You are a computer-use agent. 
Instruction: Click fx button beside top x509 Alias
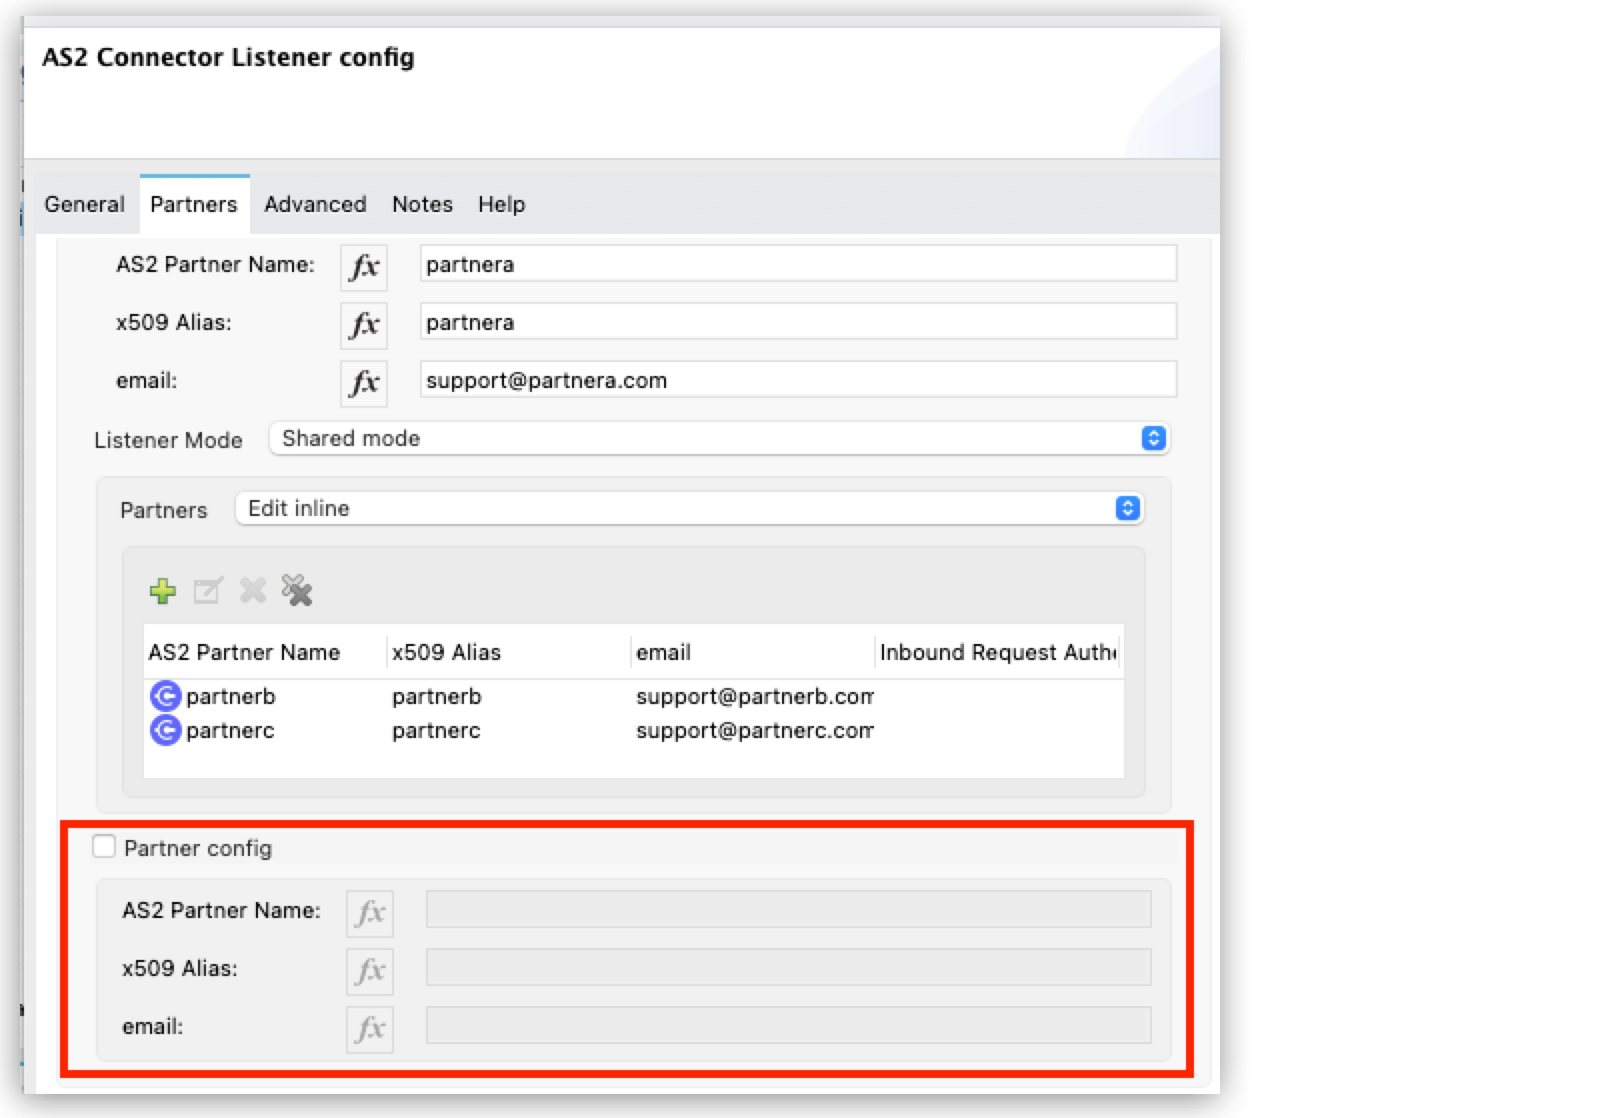364,324
